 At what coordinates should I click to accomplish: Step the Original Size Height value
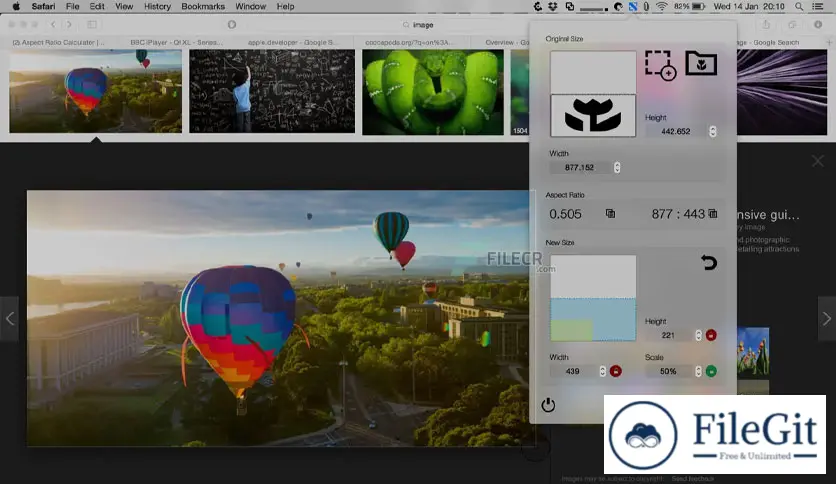pos(712,131)
